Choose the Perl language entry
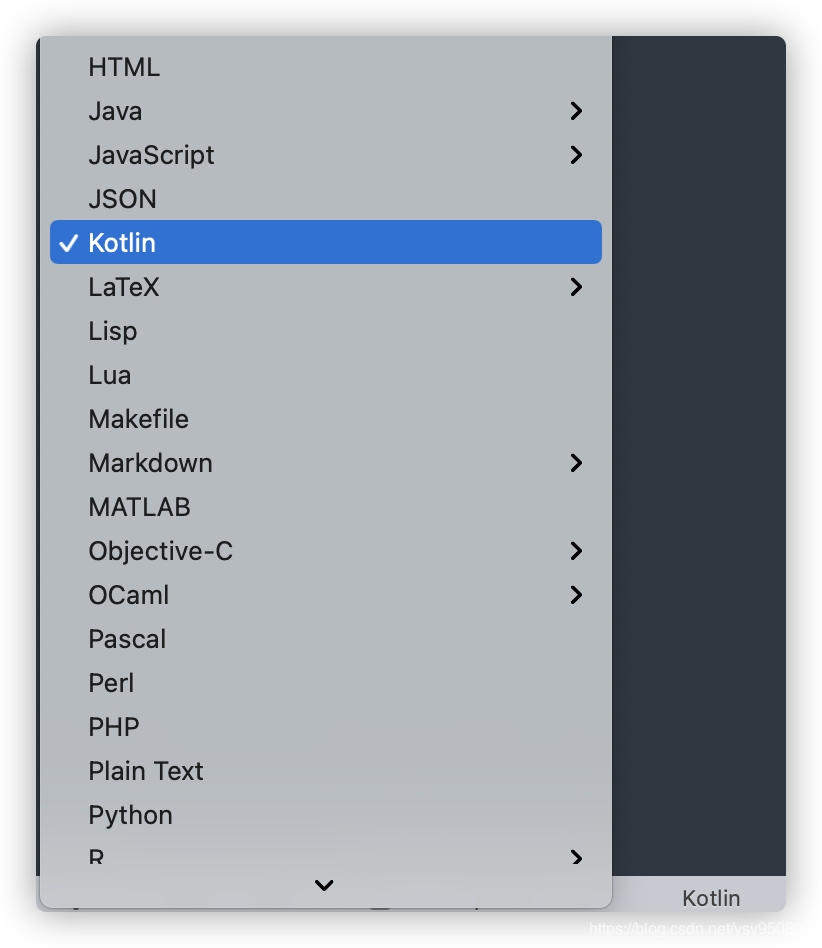This screenshot has width=822, height=948. tap(111, 683)
